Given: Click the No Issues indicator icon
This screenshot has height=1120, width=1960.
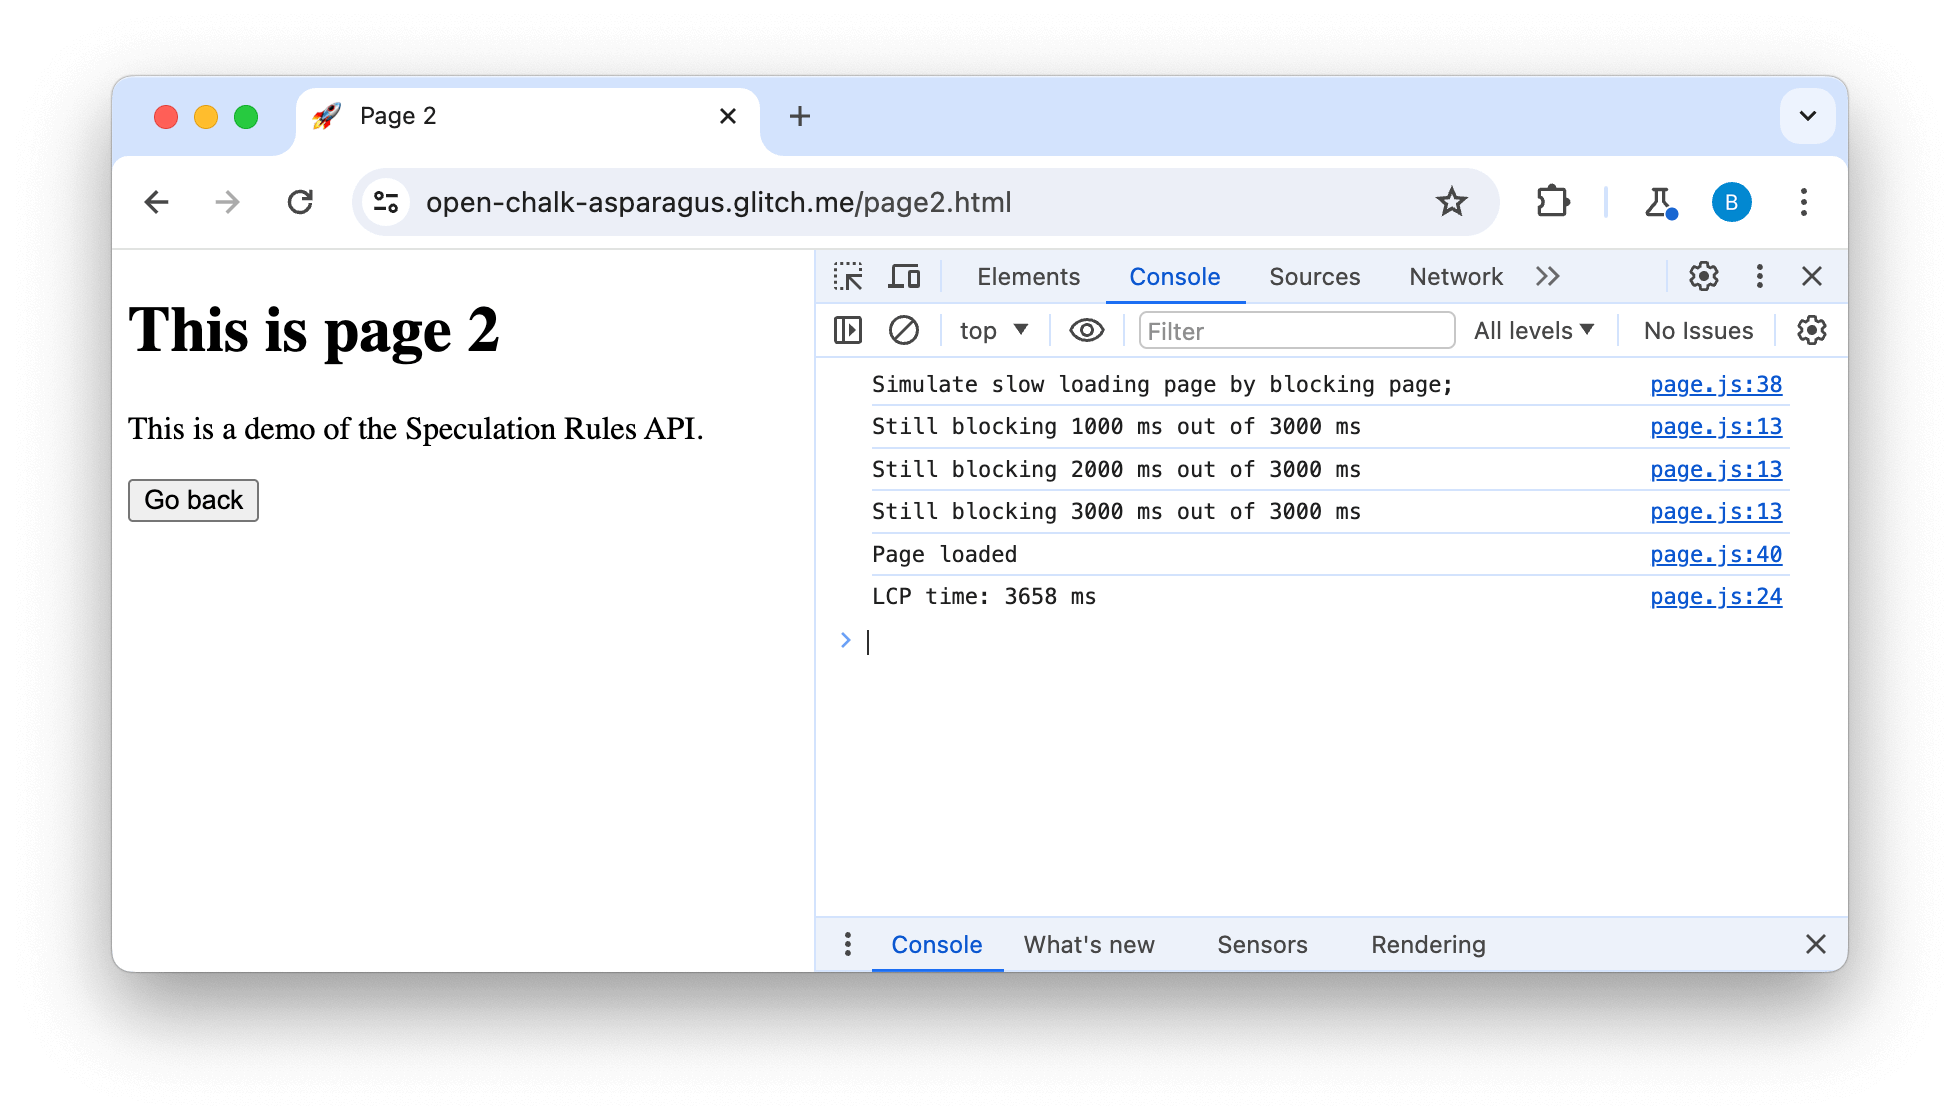Looking at the screenshot, I should 1696,331.
